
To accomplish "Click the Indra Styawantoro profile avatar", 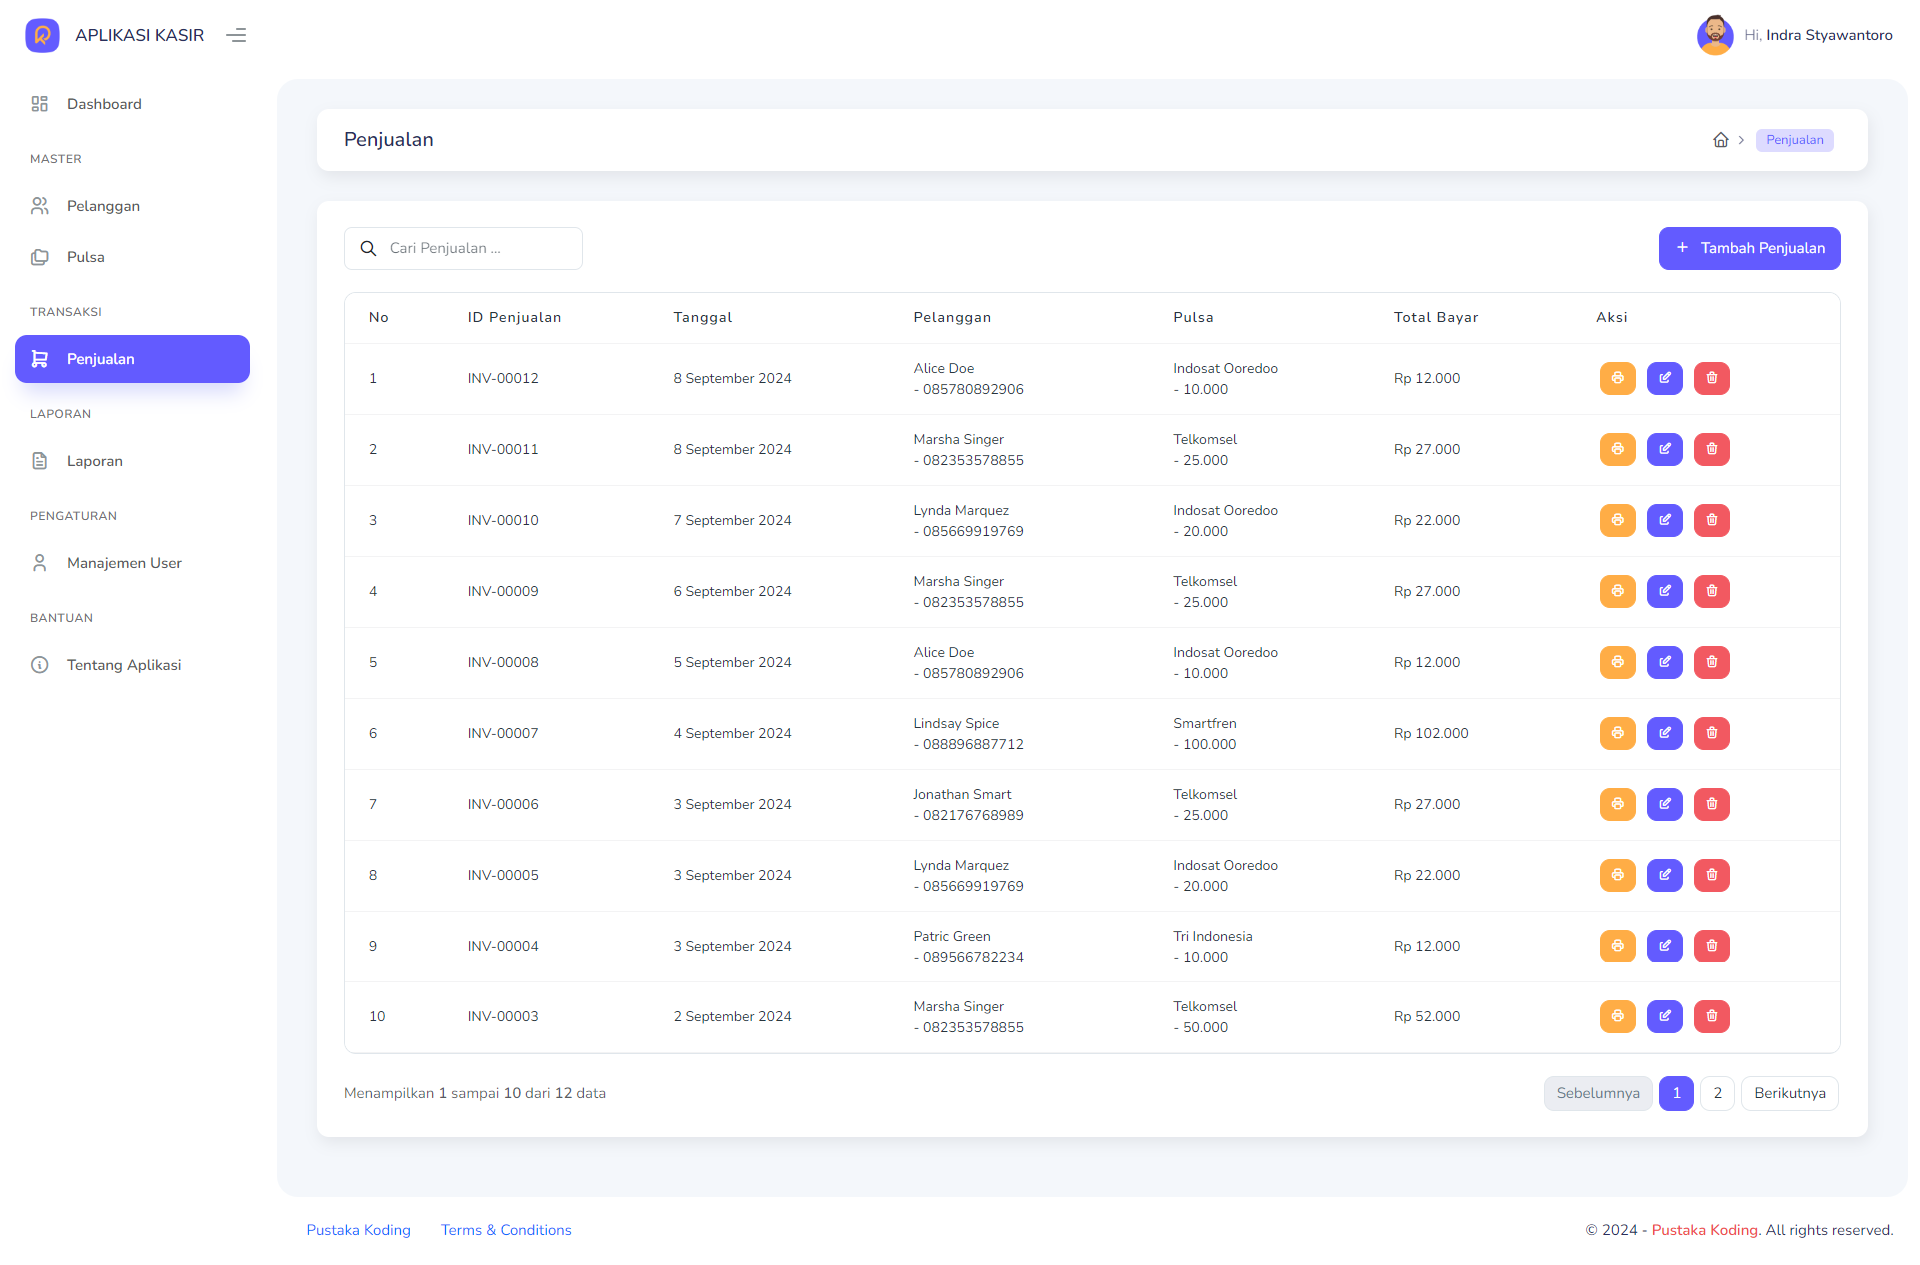I will [x=1715, y=35].
